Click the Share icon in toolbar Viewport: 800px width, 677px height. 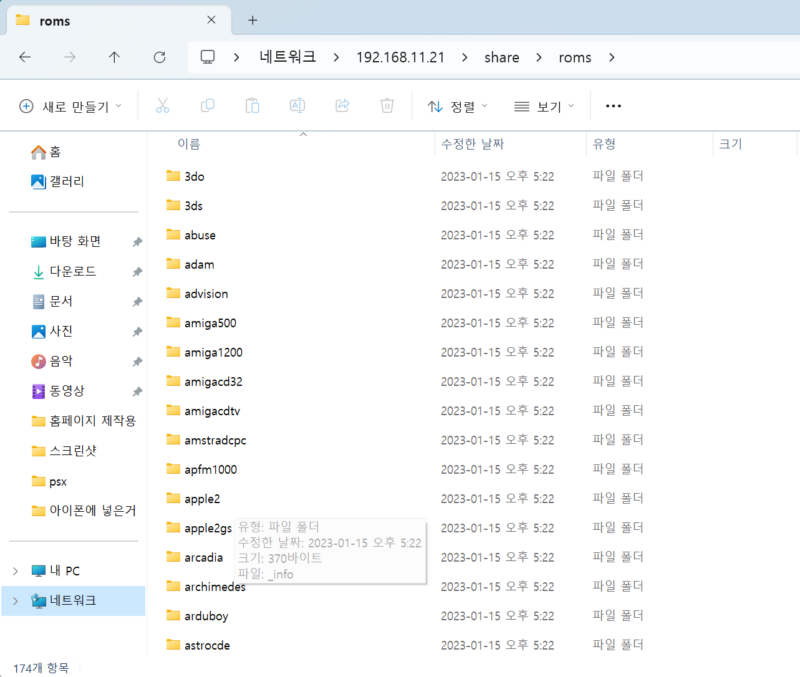point(342,106)
